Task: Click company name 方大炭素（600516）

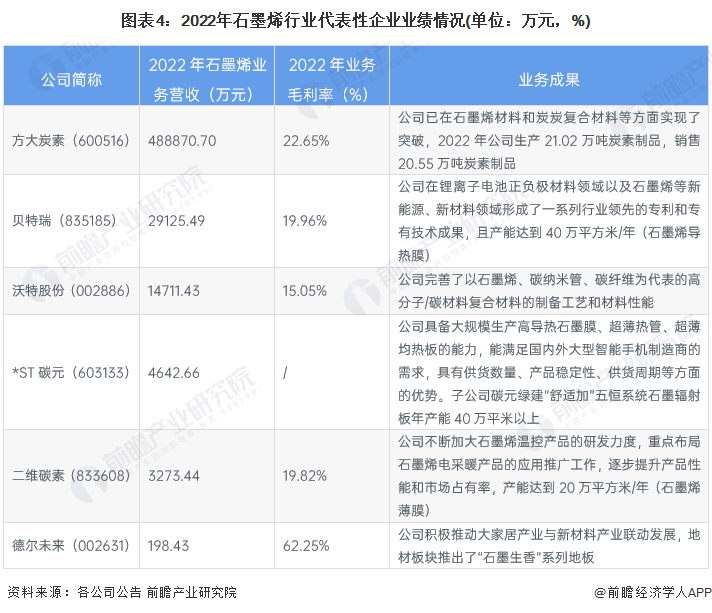Action: [x=71, y=141]
